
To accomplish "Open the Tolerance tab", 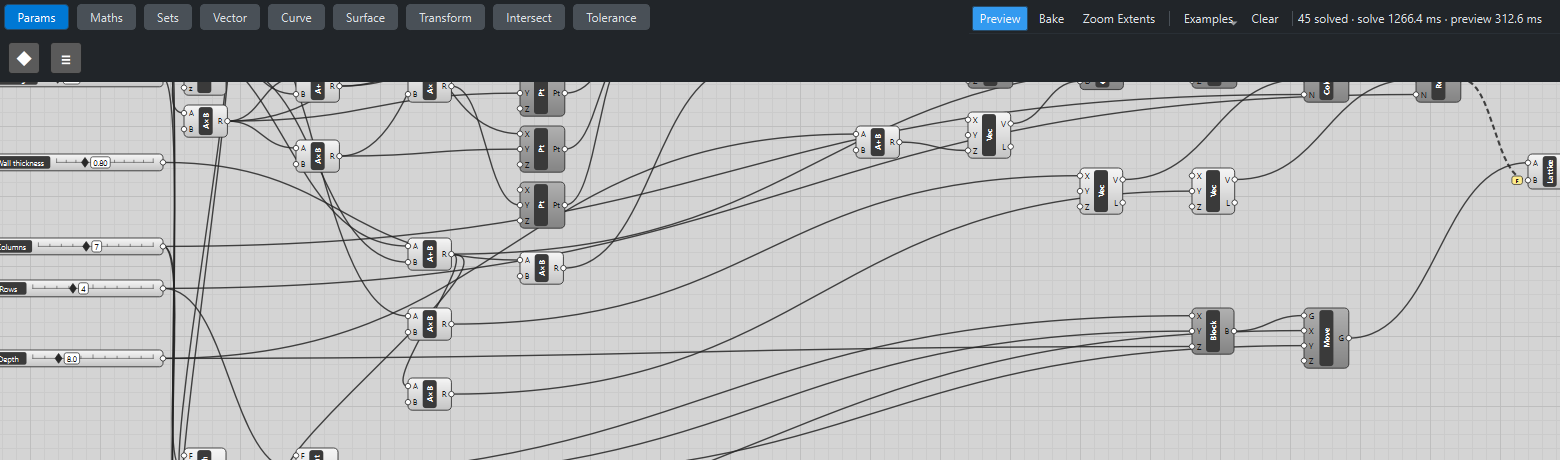I will click(x=612, y=18).
